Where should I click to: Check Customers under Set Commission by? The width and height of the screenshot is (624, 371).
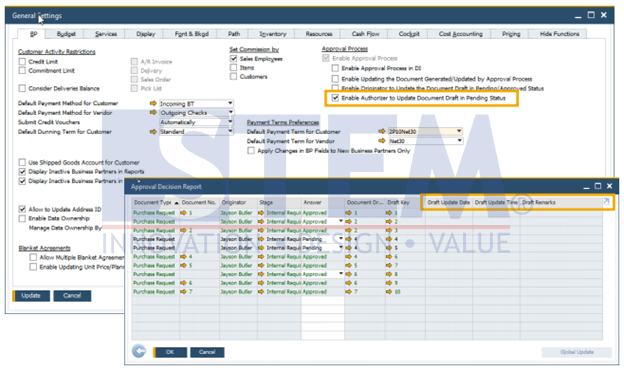click(x=234, y=76)
